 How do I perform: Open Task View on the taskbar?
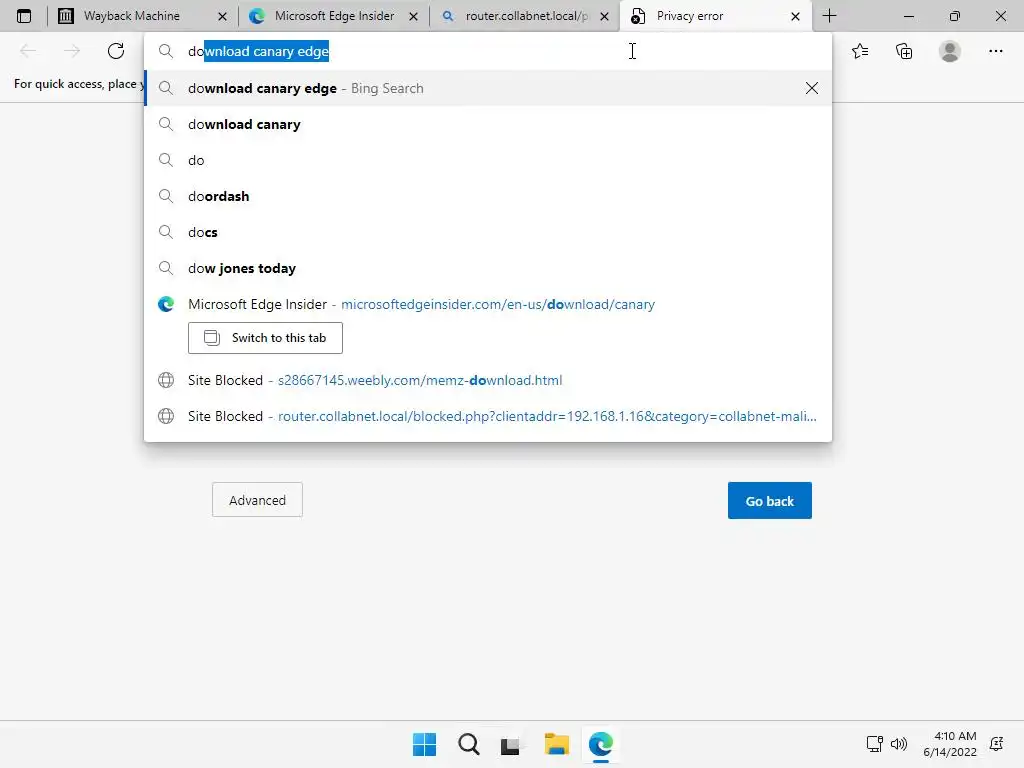511,744
